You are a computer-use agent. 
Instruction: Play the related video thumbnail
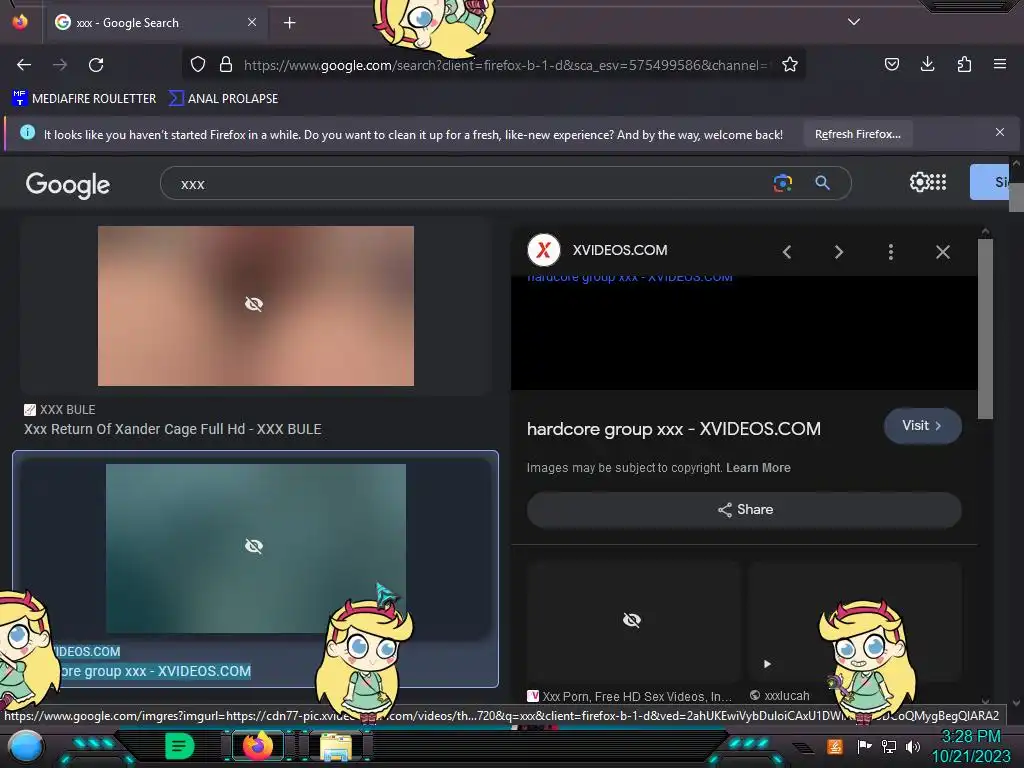click(x=767, y=664)
